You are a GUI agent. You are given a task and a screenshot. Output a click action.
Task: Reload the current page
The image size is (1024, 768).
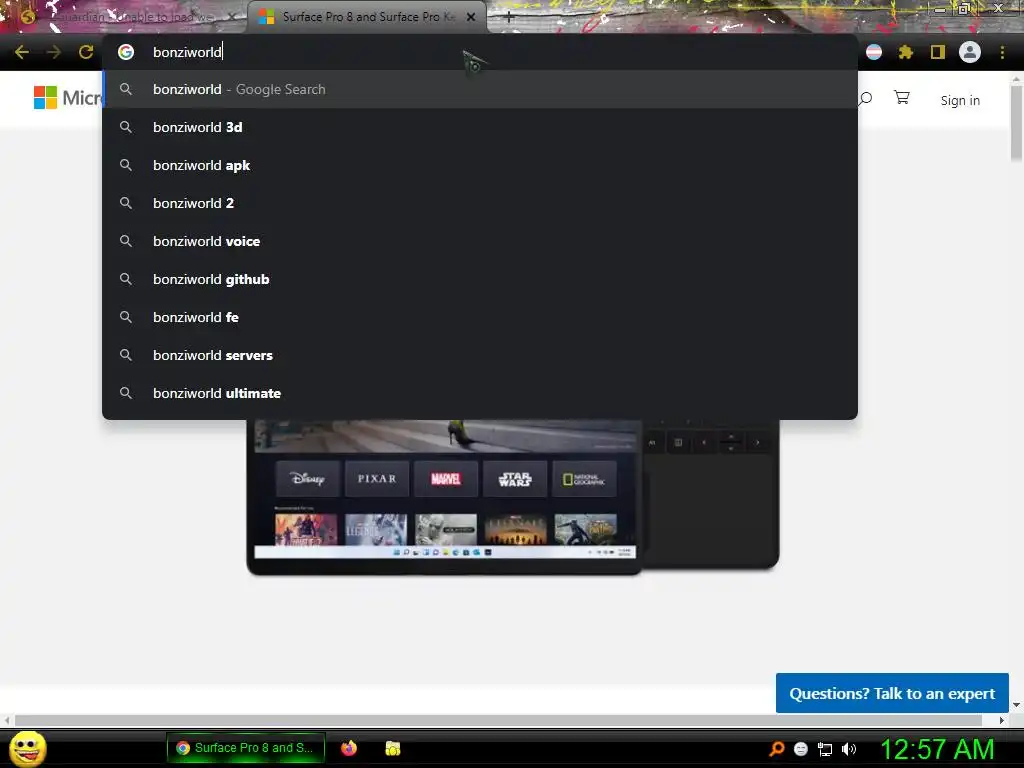tap(86, 52)
